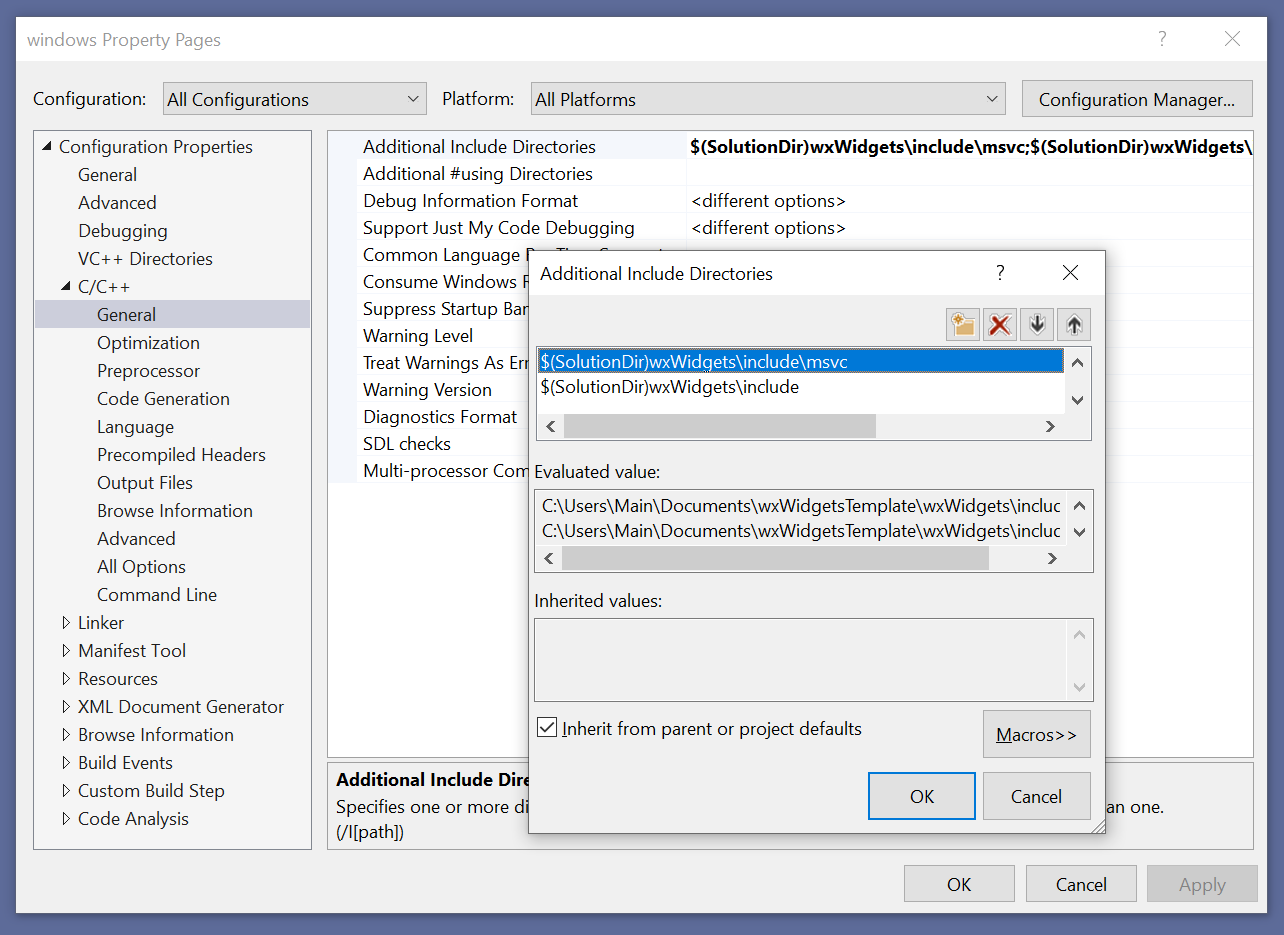1284x935 pixels.
Task: Click the directories list vertical scroll-down arrow
Action: [1077, 399]
